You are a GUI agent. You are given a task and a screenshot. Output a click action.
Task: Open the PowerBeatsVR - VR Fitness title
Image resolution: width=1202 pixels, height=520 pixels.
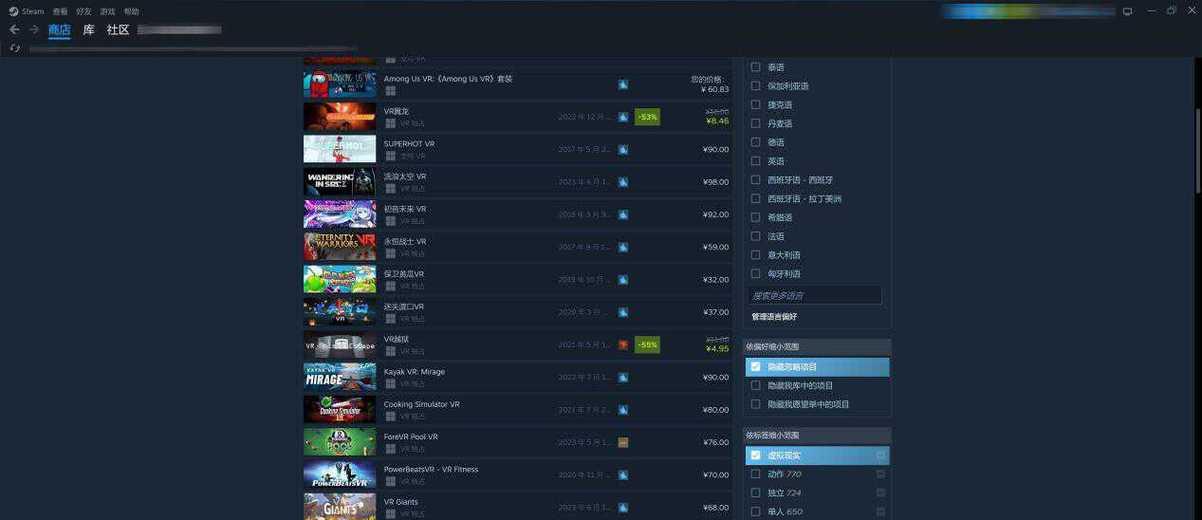click(431, 469)
